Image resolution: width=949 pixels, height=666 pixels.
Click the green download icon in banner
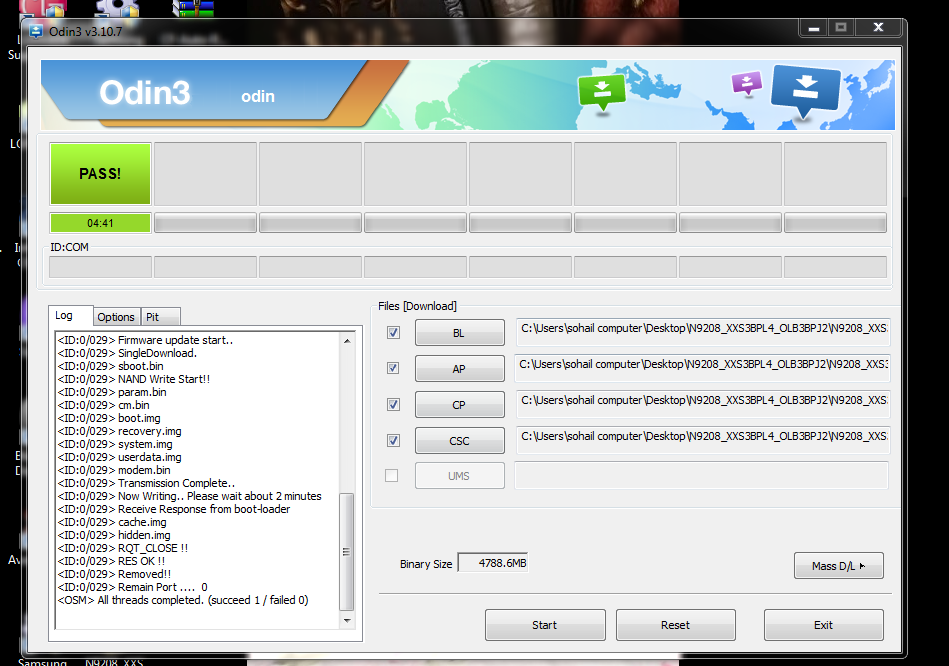(602, 93)
